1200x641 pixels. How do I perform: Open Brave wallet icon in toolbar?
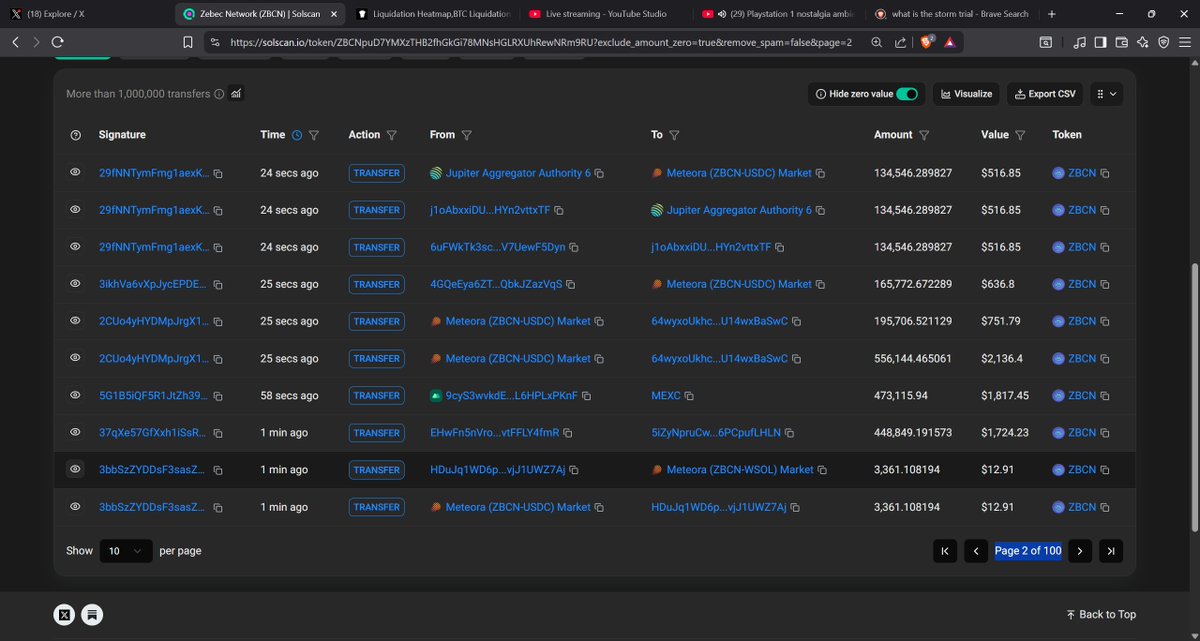point(1121,43)
